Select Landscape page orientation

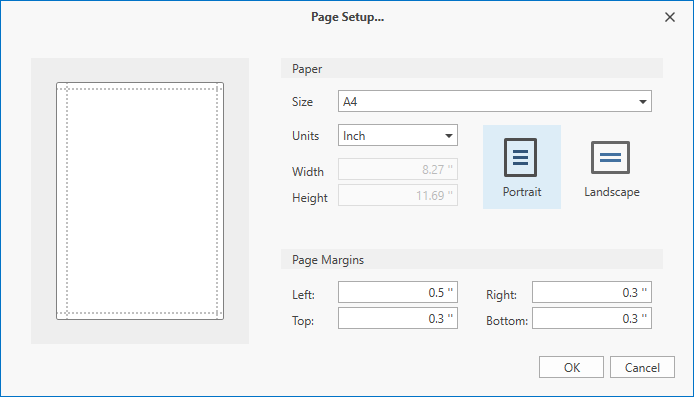click(611, 167)
